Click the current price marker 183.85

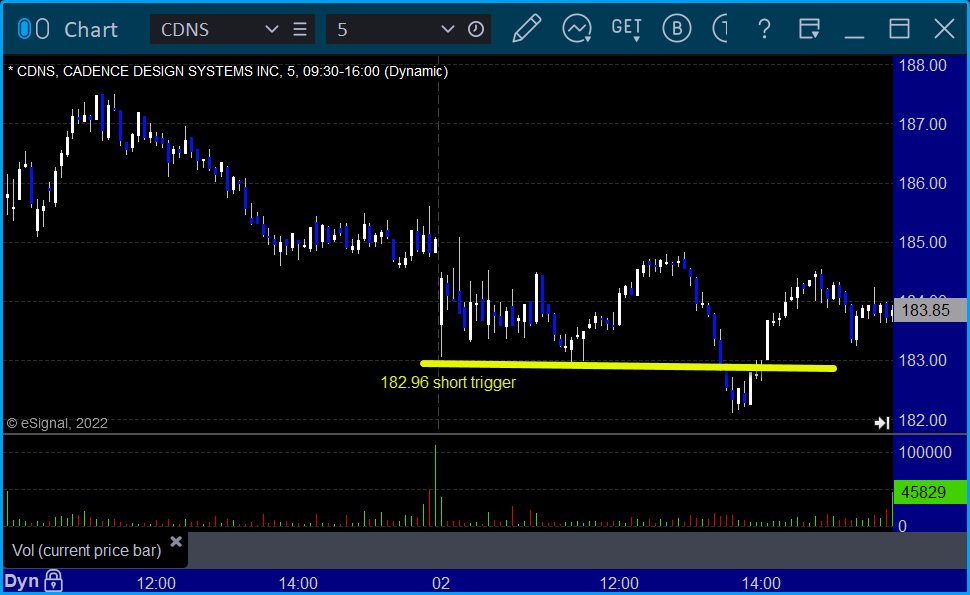930,310
